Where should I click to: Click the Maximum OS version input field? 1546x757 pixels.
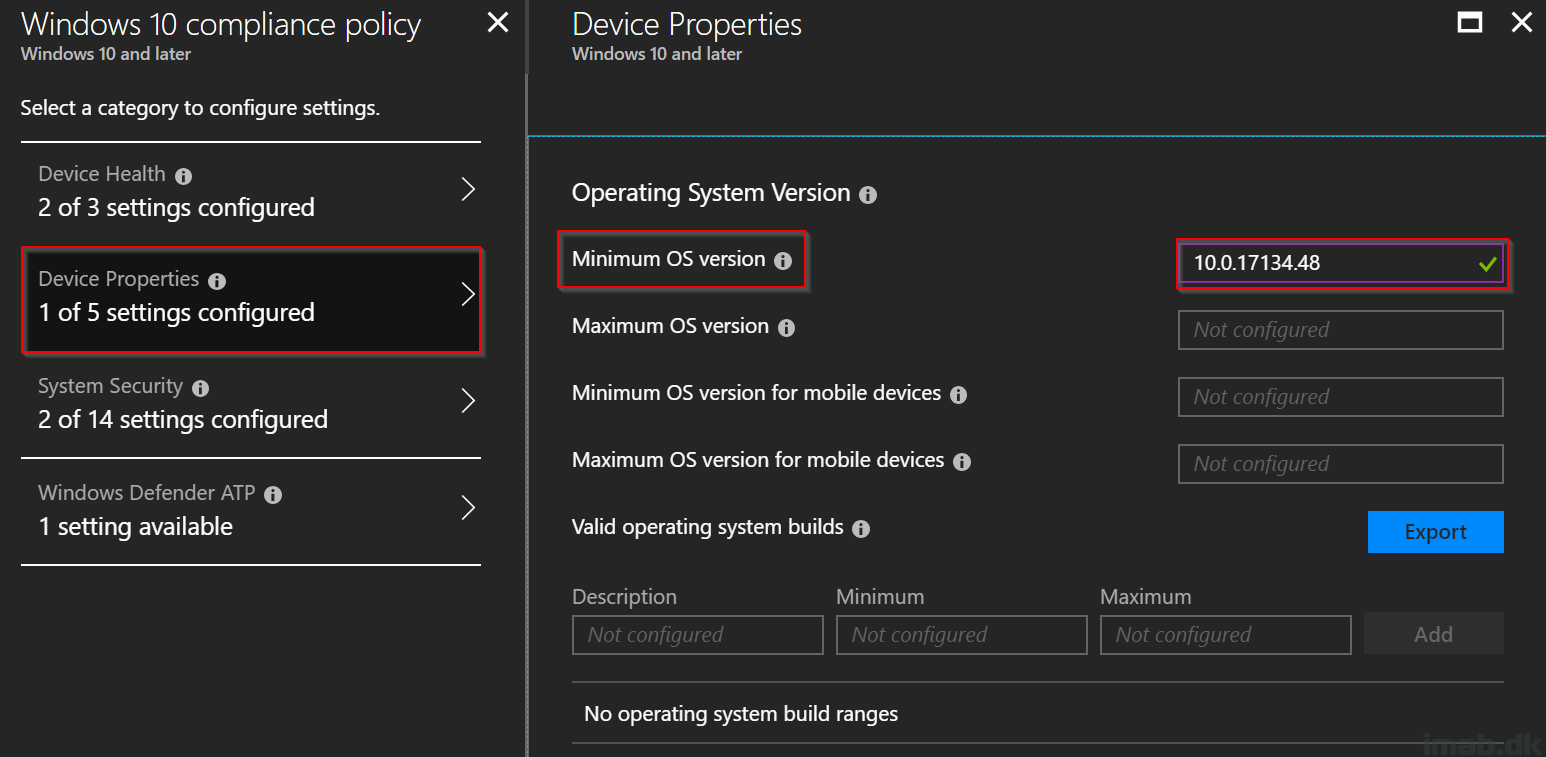(x=1341, y=330)
